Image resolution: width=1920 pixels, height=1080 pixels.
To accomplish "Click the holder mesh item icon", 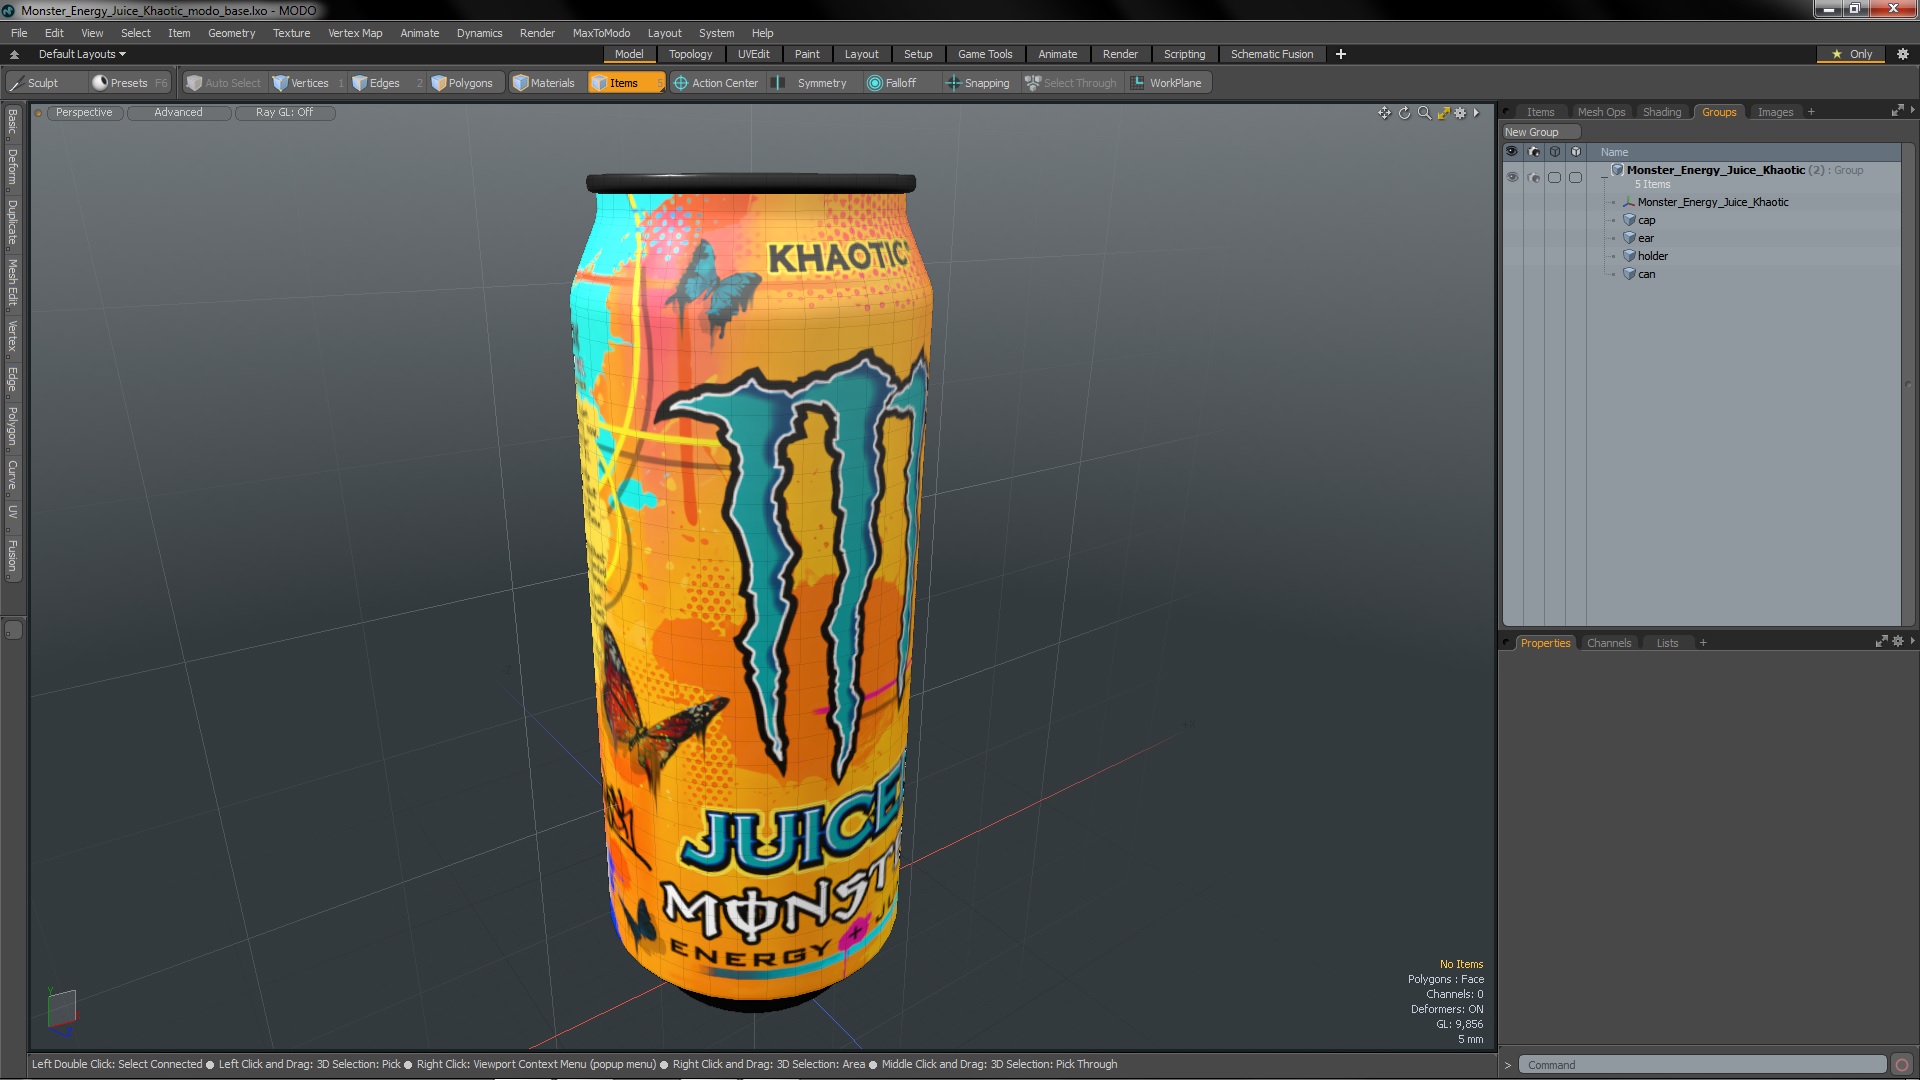I will (x=1629, y=256).
